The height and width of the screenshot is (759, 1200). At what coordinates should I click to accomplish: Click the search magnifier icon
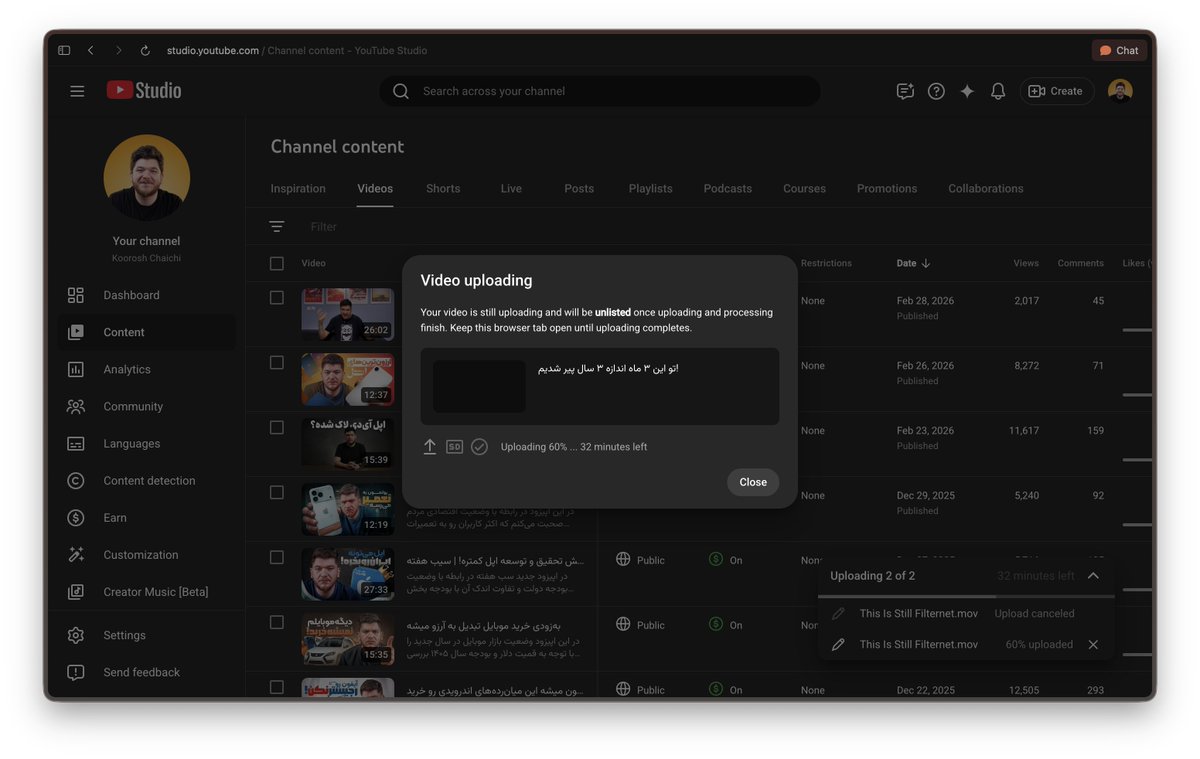pyautogui.click(x=401, y=91)
